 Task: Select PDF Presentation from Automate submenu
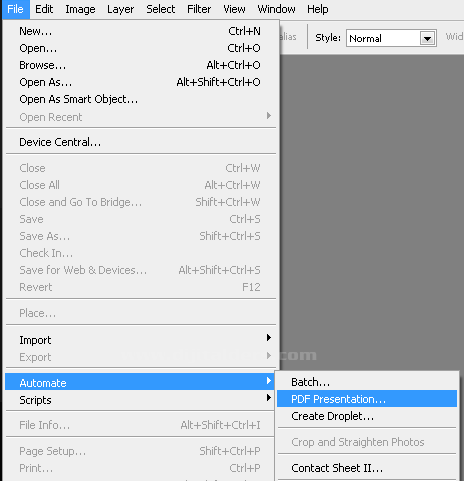point(367,399)
